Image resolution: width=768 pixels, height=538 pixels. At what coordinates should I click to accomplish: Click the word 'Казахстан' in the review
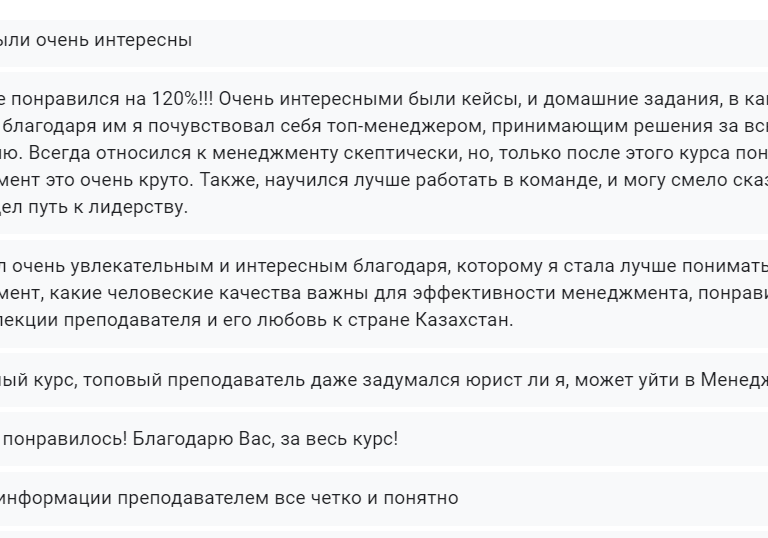(x=461, y=320)
